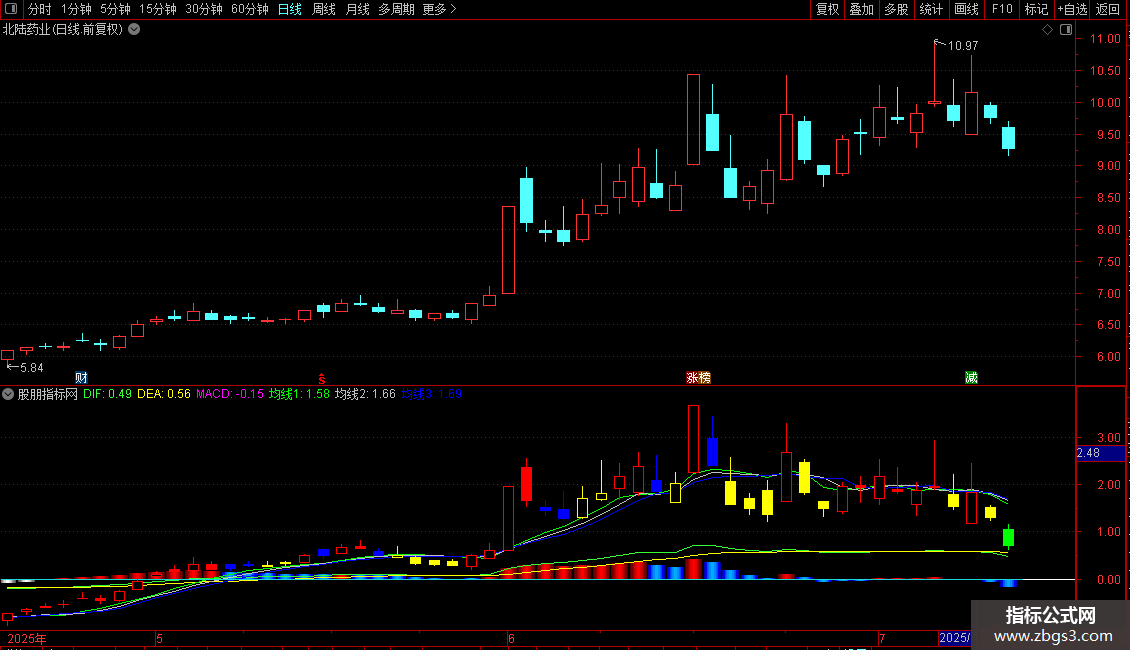Click the 2025年 label on time axis
Screen dimensions: 1130x650
pos(27,638)
